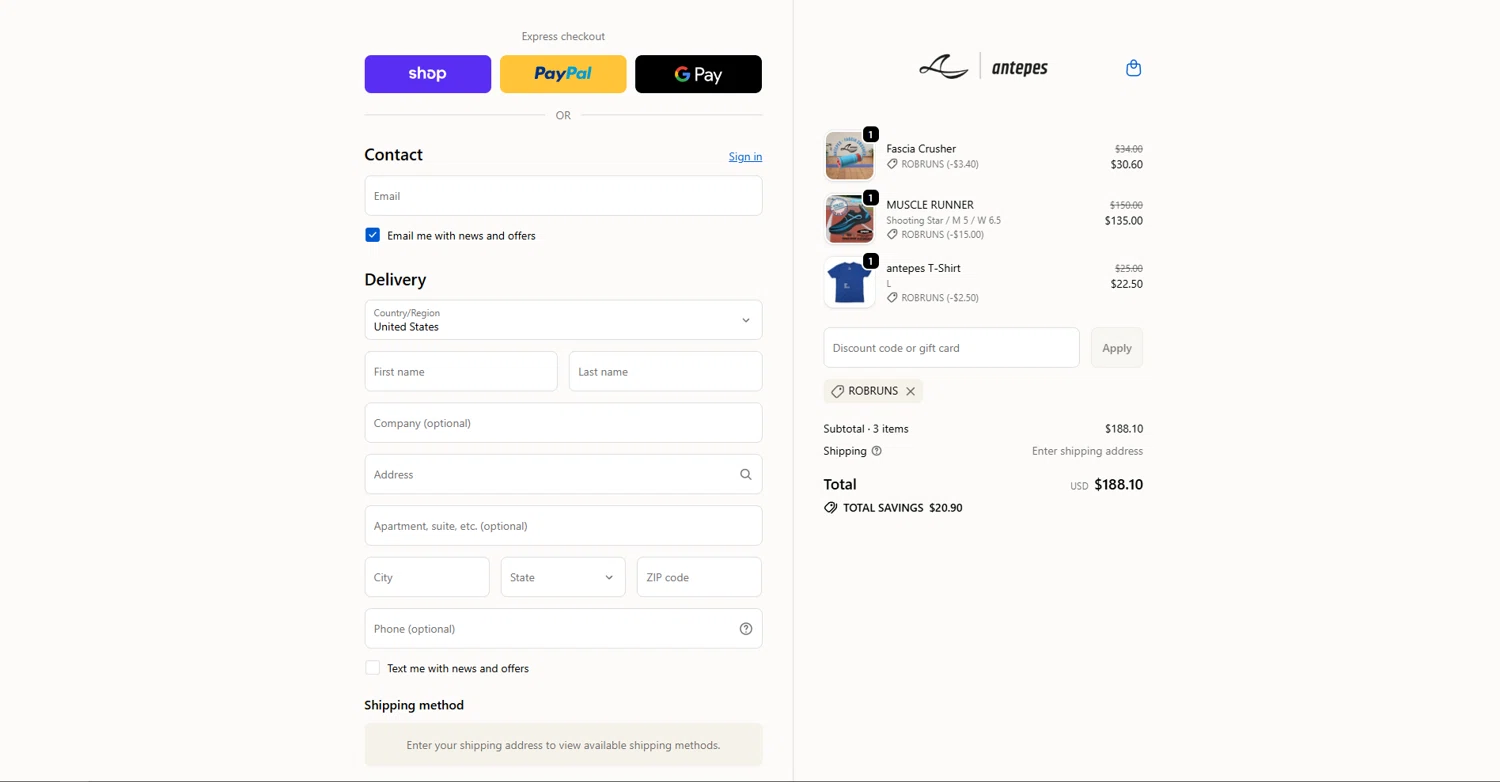
Task: Click the Fascia Crusher product thumbnail
Action: tap(849, 156)
